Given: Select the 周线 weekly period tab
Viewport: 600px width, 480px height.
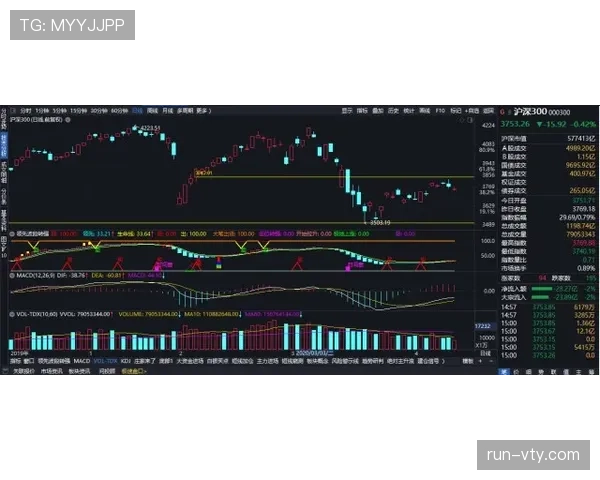Looking at the screenshot, I should point(152,111).
